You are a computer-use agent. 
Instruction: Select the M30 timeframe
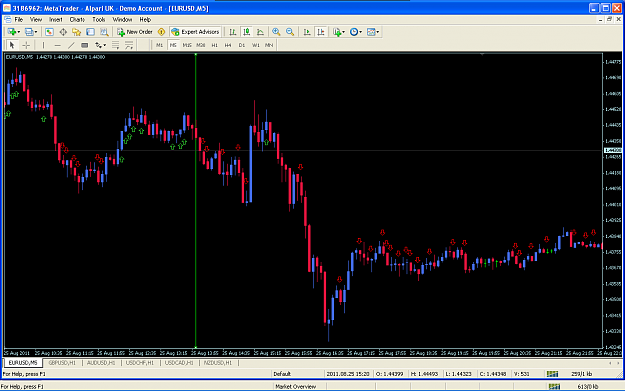point(200,45)
